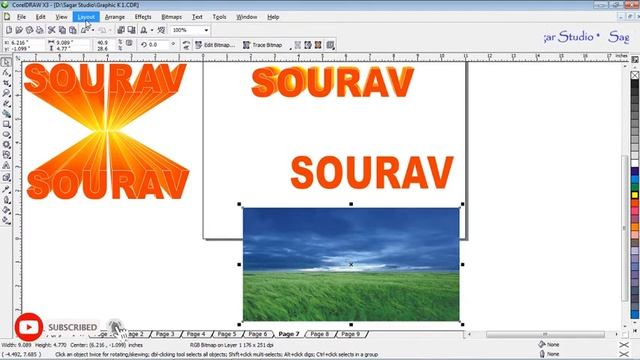Screen dimensions: 640x360
Task: Click the Paste icon in toolbar
Action: (73, 30)
